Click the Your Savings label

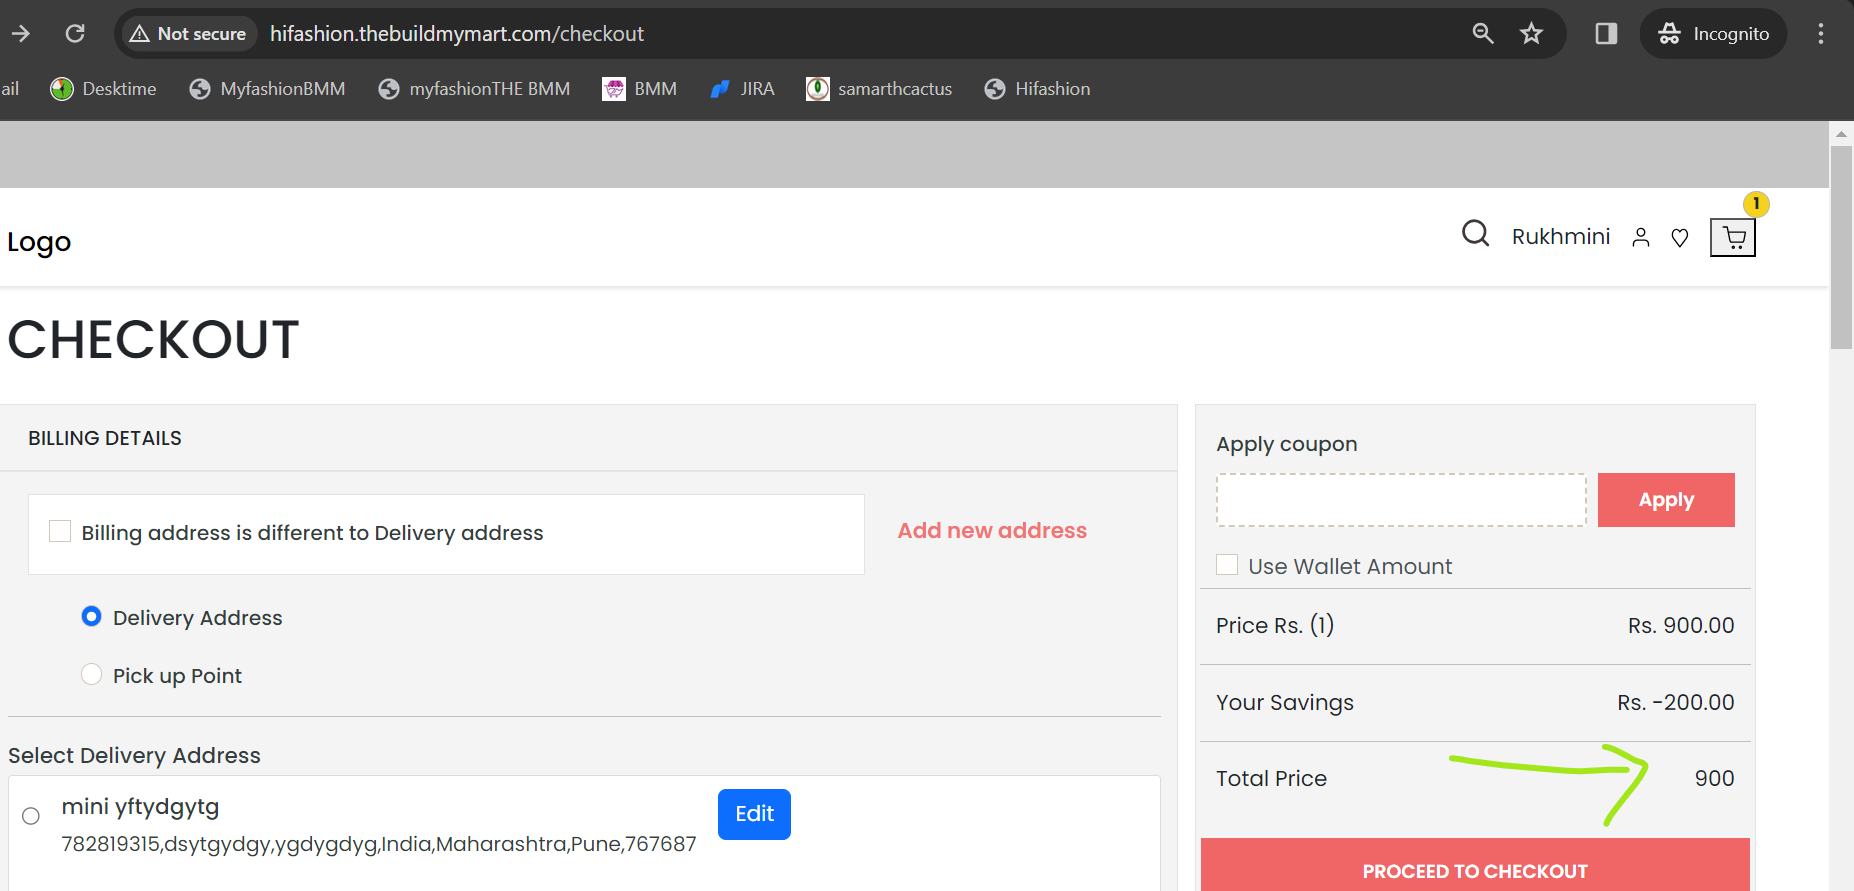[1285, 703]
